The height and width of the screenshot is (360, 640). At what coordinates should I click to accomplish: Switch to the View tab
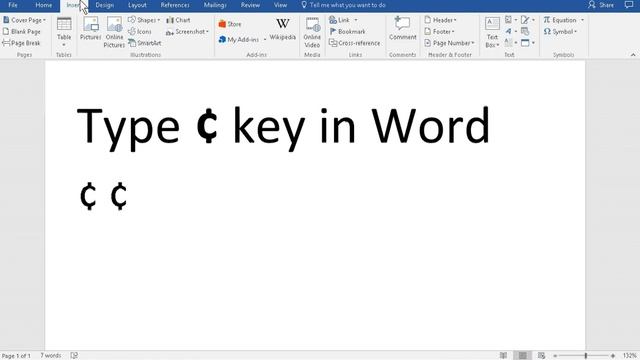click(280, 5)
